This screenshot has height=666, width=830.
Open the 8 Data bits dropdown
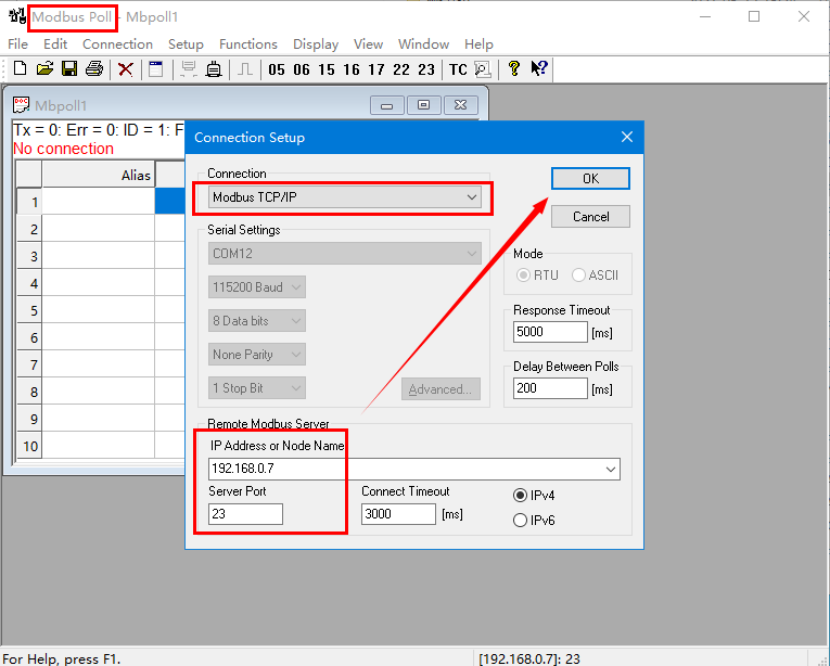coord(257,321)
